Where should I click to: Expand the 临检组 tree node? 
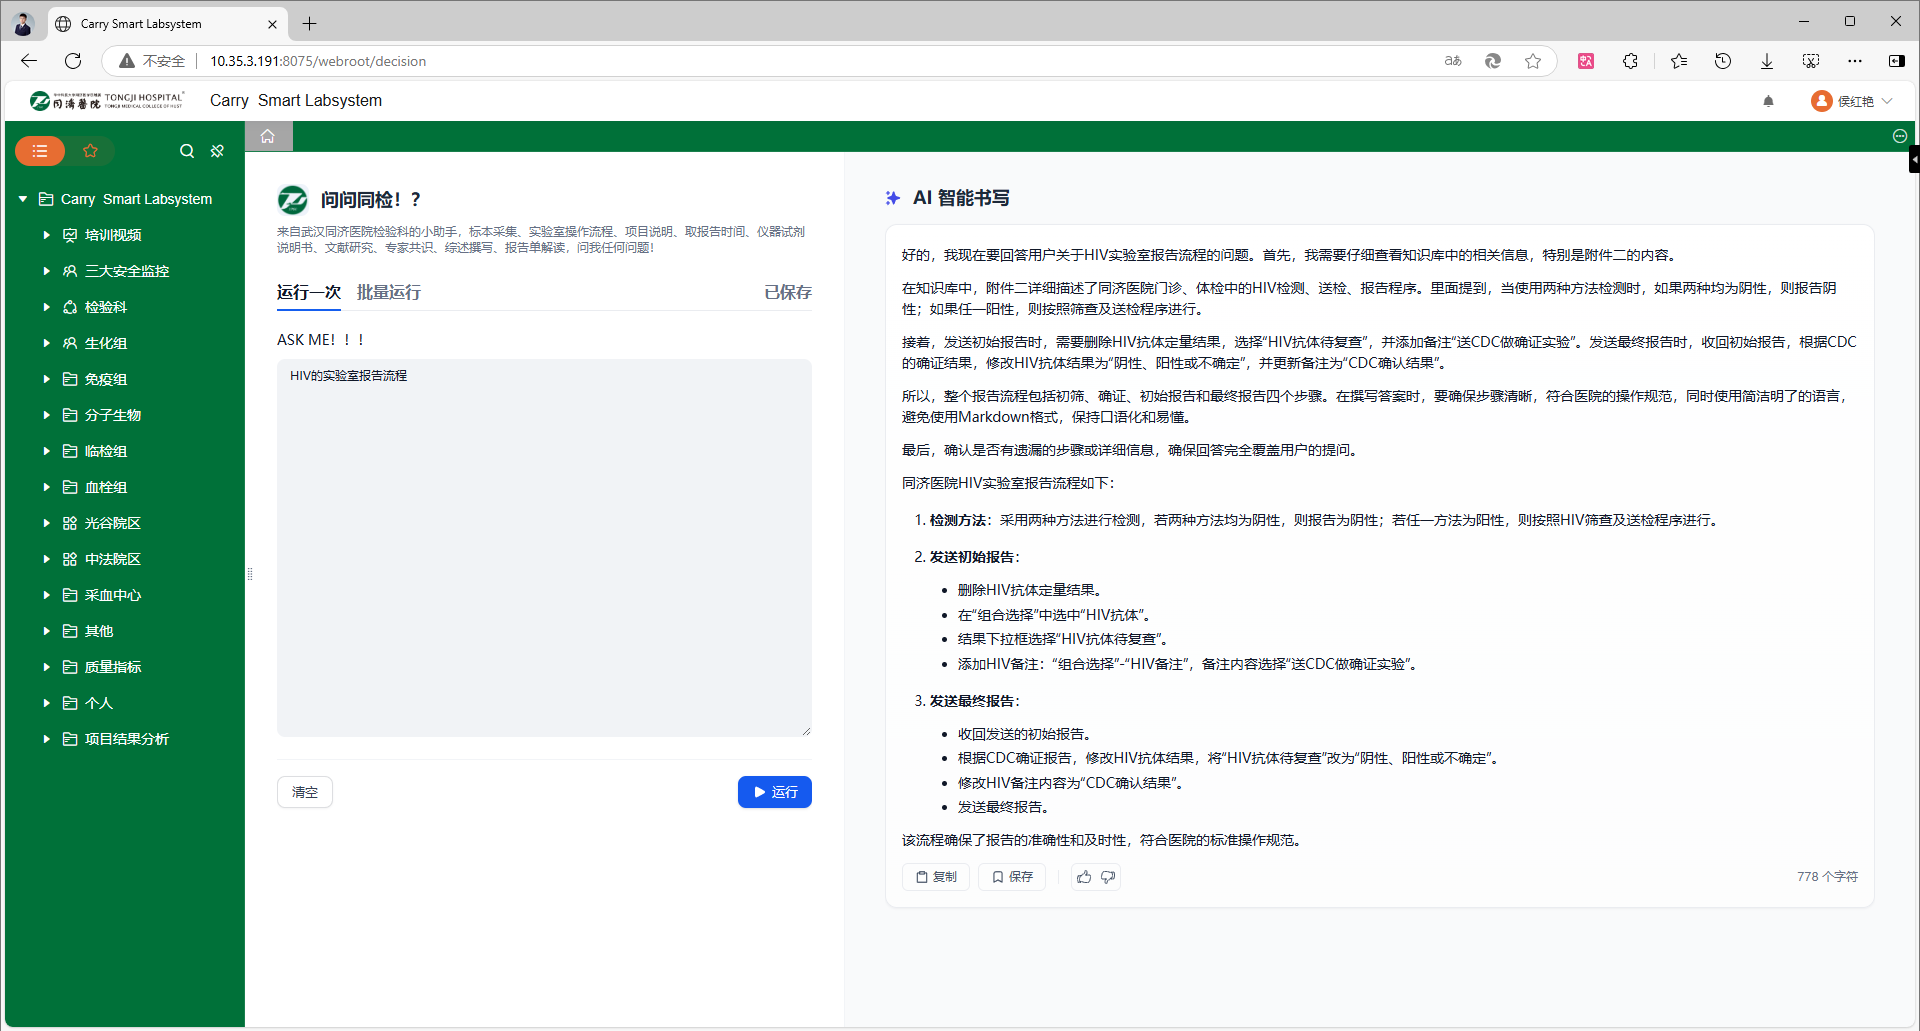pos(46,451)
